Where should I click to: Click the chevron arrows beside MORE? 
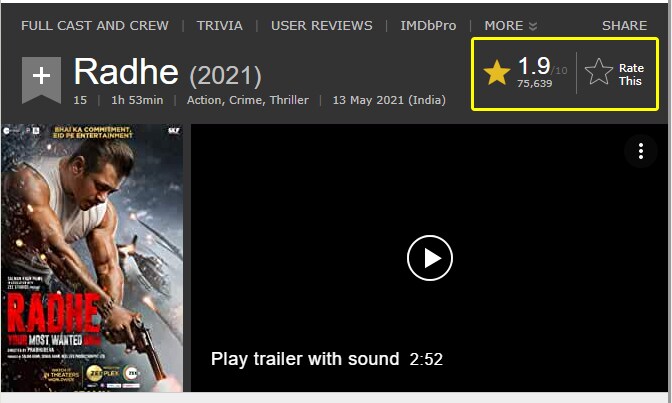[x=533, y=27]
